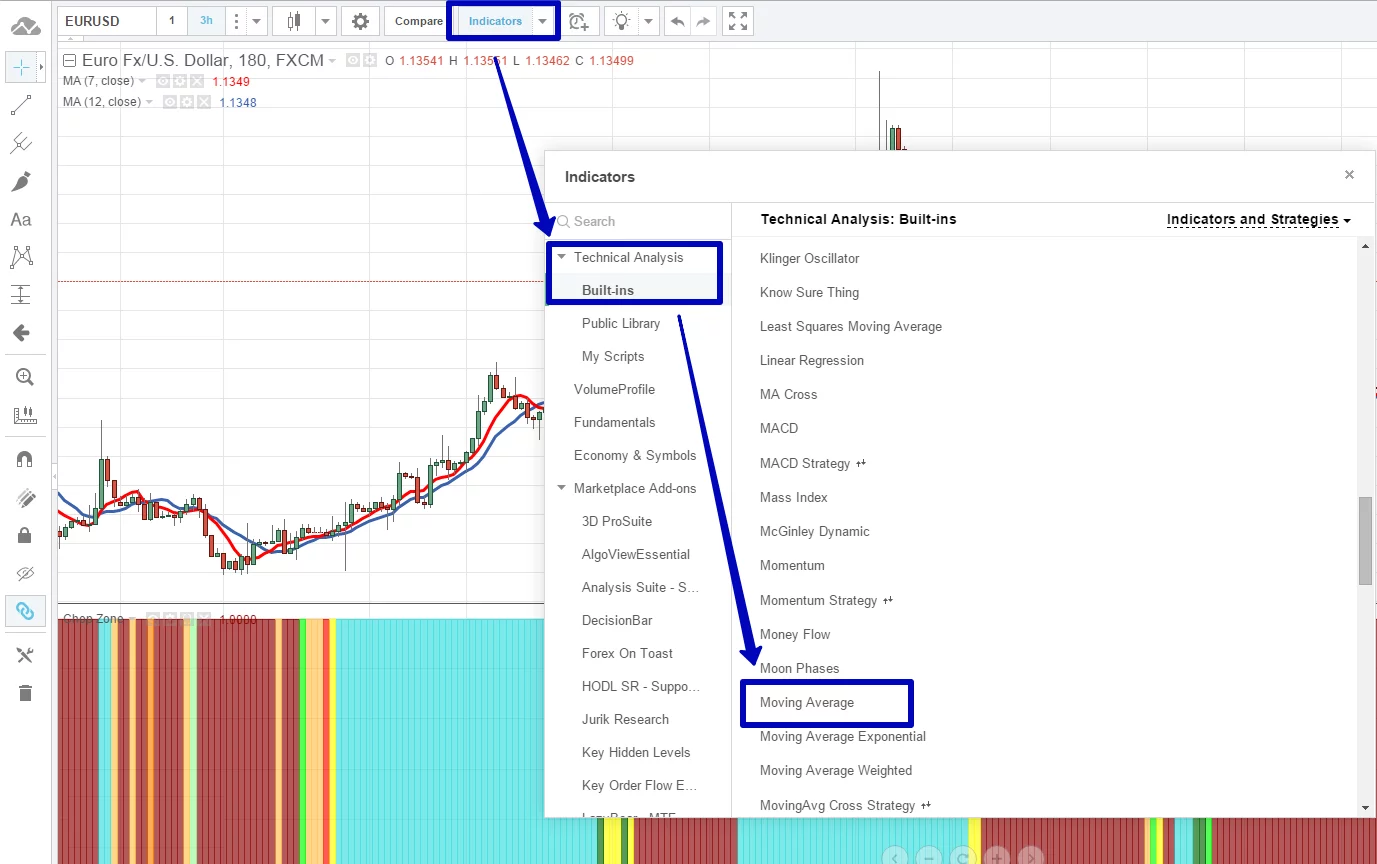1377x864 pixels.
Task: Collapse the Euro Fx/U.S. Dollar legend box
Action: point(70,60)
